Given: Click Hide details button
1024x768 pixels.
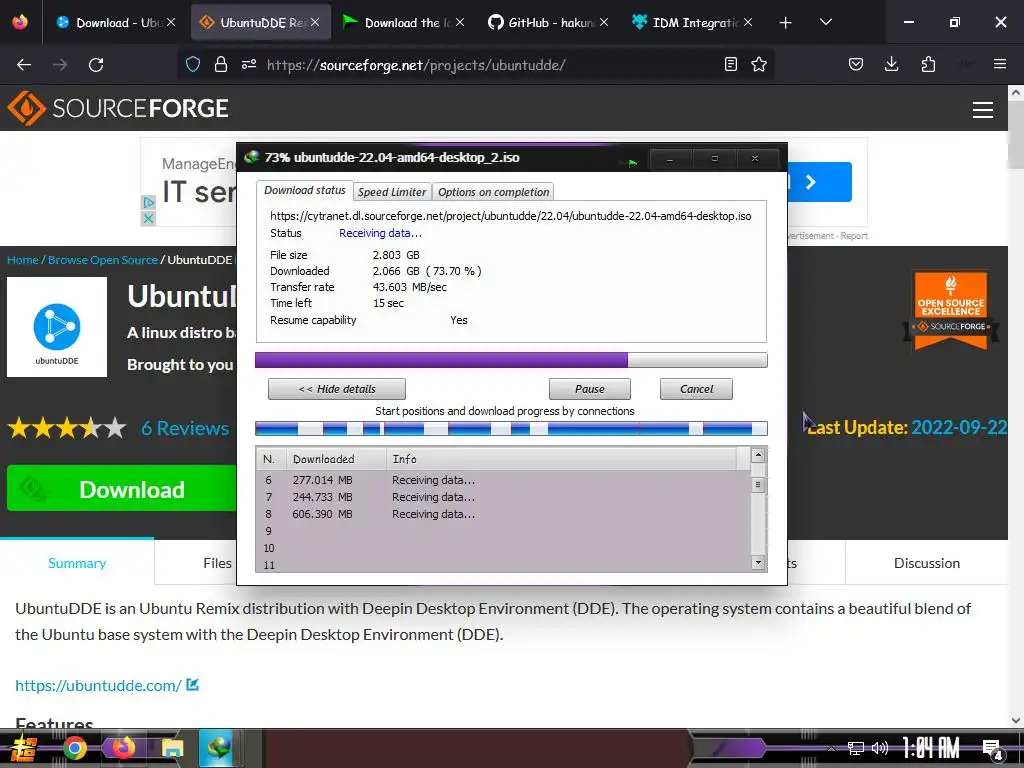Looking at the screenshot, I should (x=337, y=389).
